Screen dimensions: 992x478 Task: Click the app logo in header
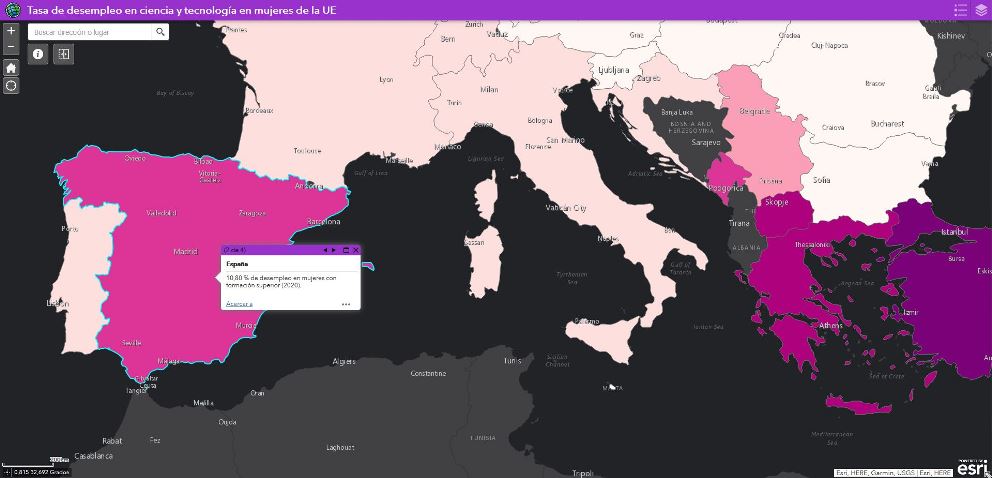coord(12,10)
